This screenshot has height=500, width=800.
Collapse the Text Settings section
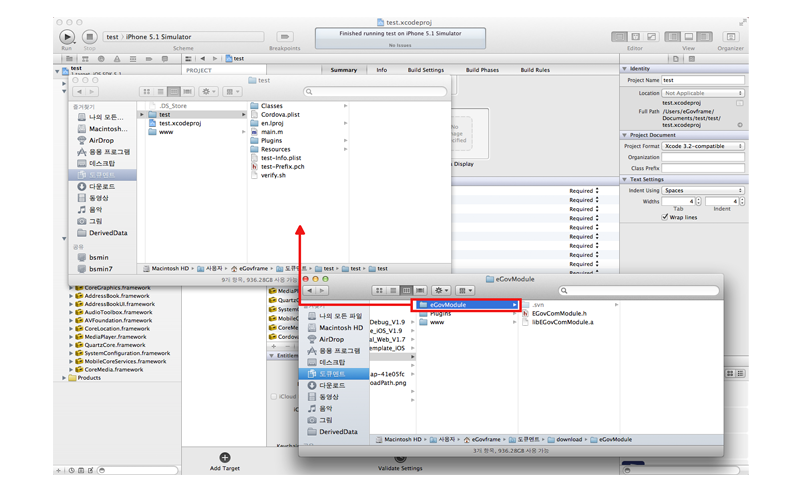[625, 179]
